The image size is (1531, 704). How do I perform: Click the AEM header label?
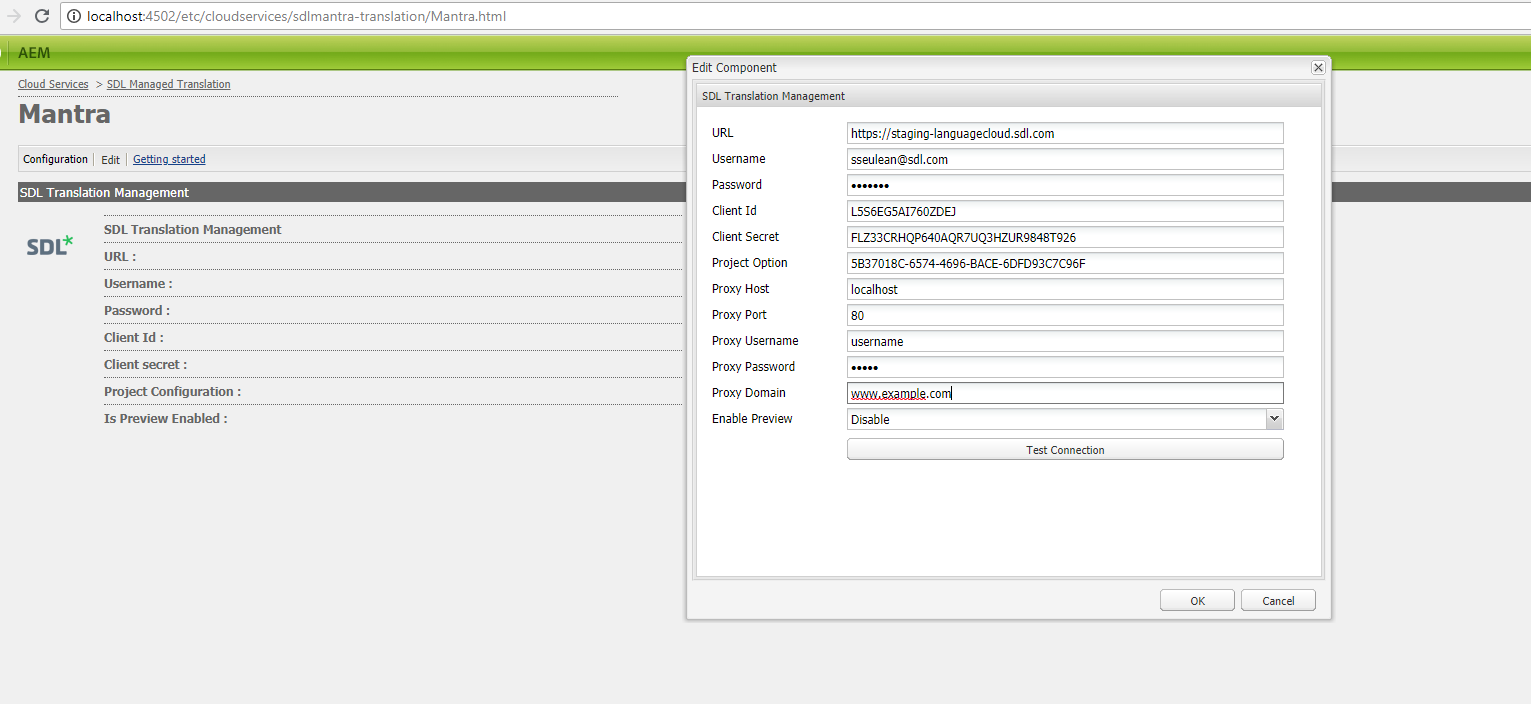(x=34, y=53)
